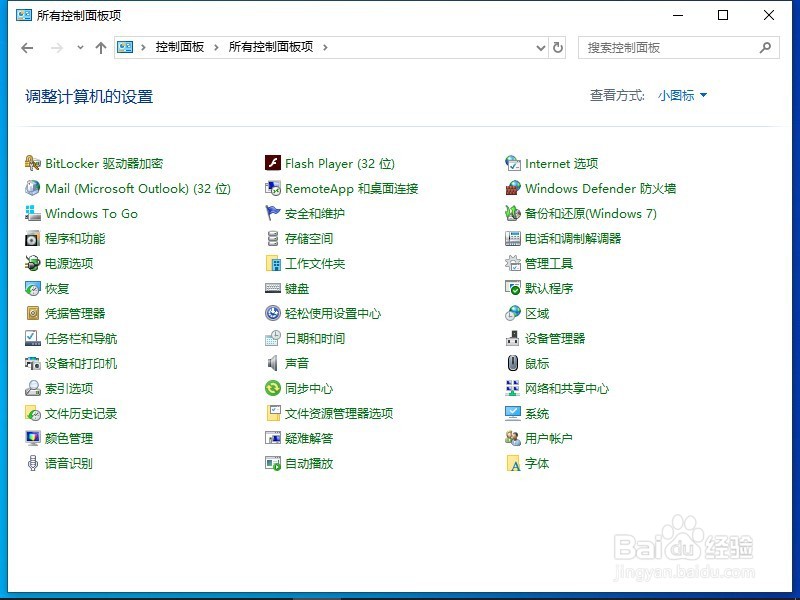Screen dimensions: 800x600
Task: Open the 查看方式 小图标 dropdown
Action: point(682,95)
